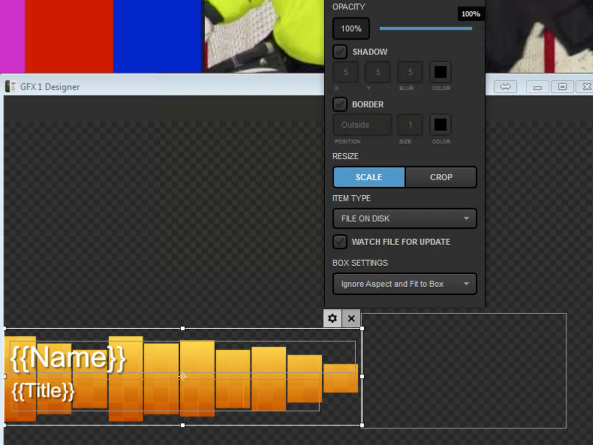
Task: Restore the GFX Designer window size
Action: point(562,87)
